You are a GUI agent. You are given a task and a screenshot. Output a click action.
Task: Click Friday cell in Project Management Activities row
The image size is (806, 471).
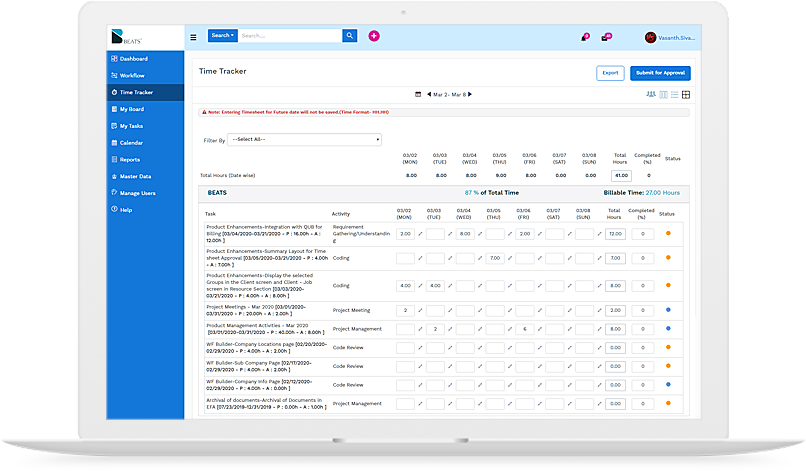(525, 329)
